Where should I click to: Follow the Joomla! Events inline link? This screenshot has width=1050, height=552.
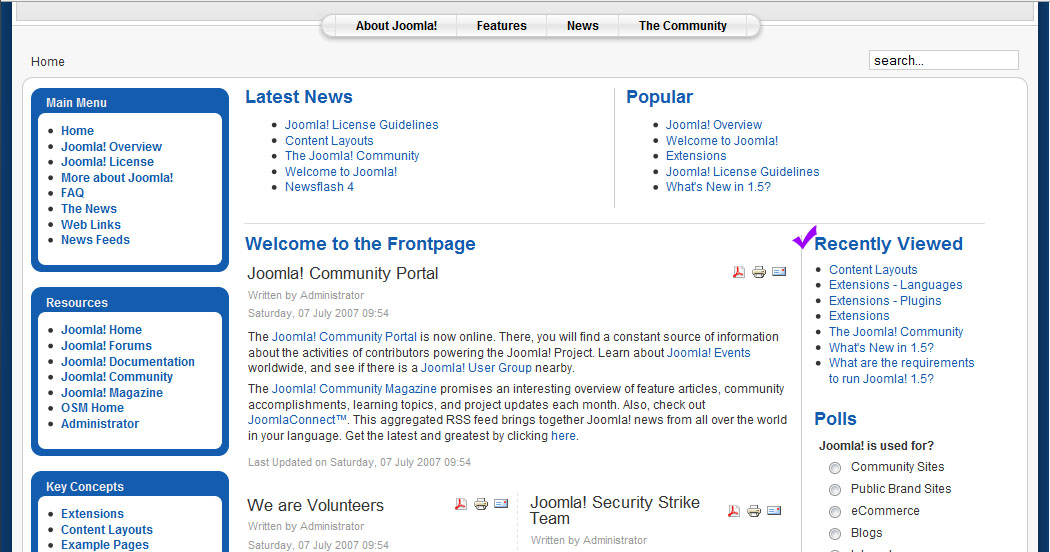click(x=708, y=353)
